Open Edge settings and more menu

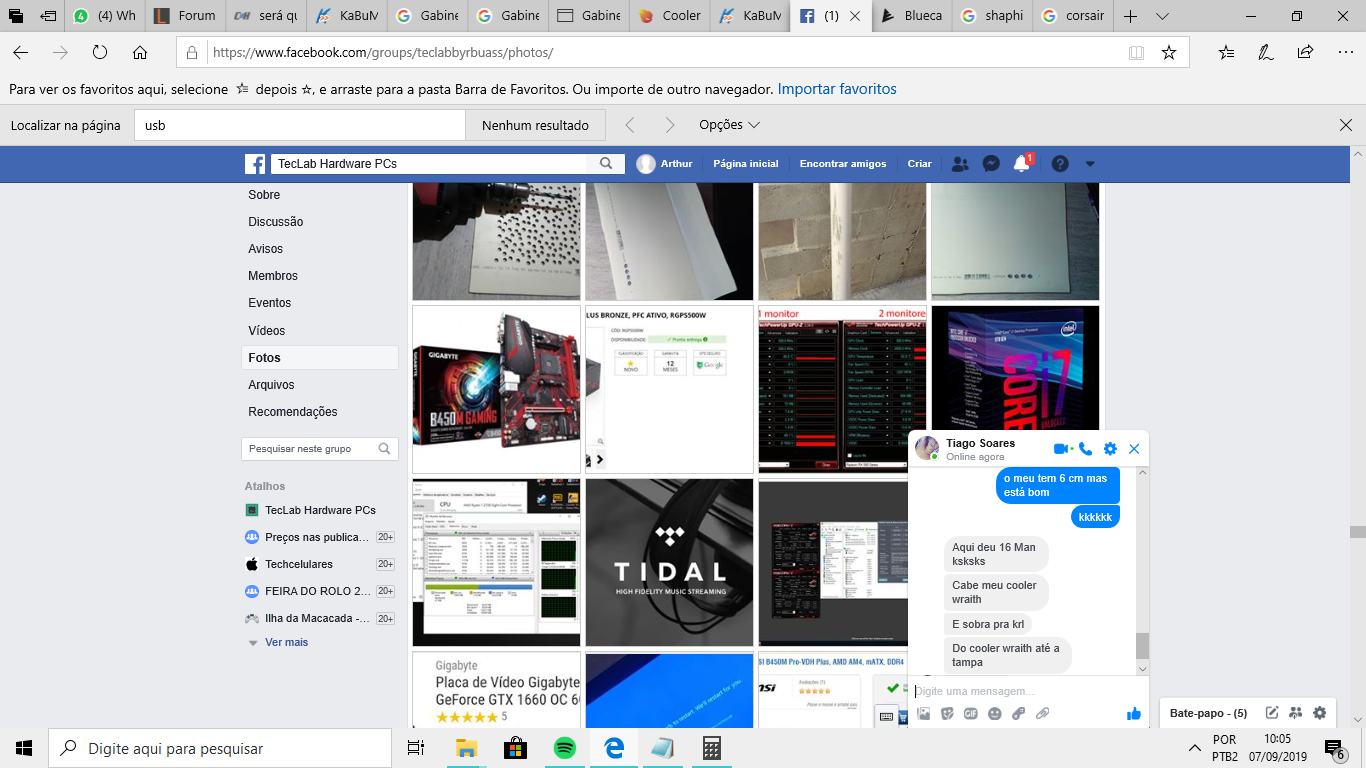tap(1343, 53)
